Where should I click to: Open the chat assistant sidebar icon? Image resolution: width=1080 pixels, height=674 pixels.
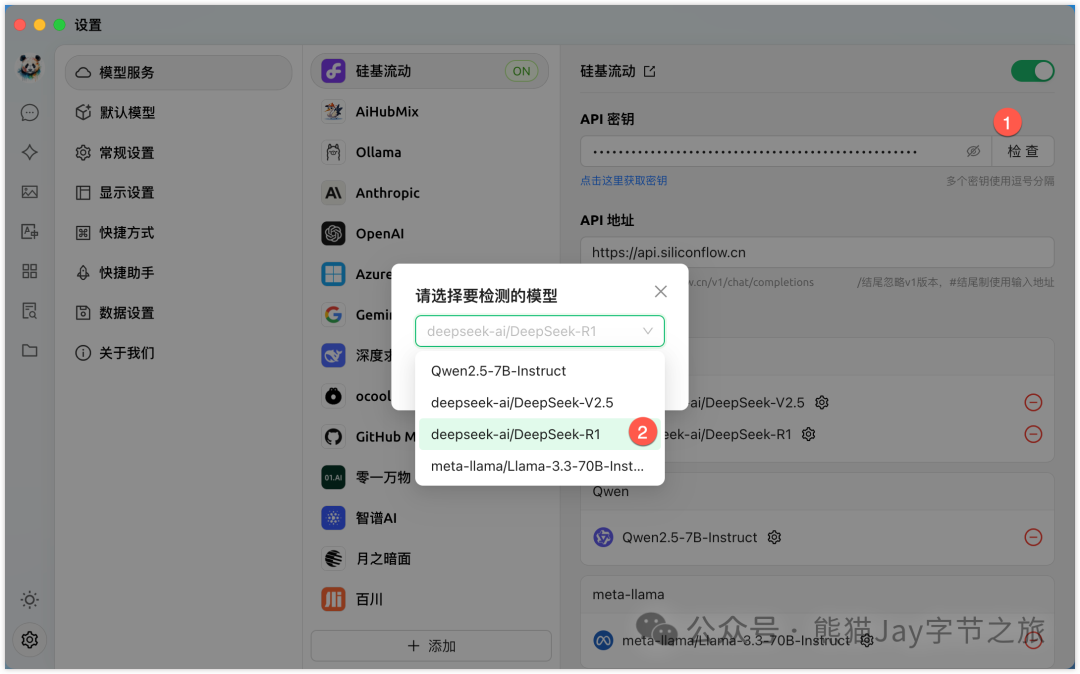point(30,113)
